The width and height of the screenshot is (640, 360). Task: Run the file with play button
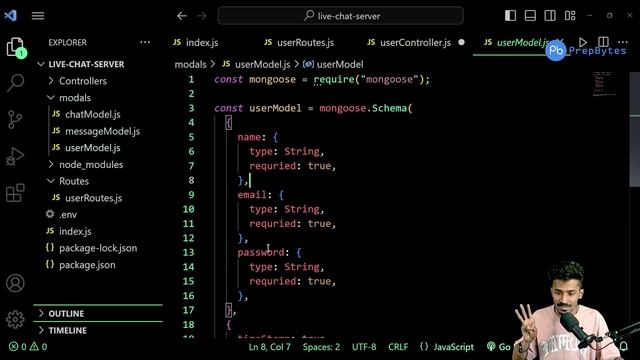click(583, 42)
